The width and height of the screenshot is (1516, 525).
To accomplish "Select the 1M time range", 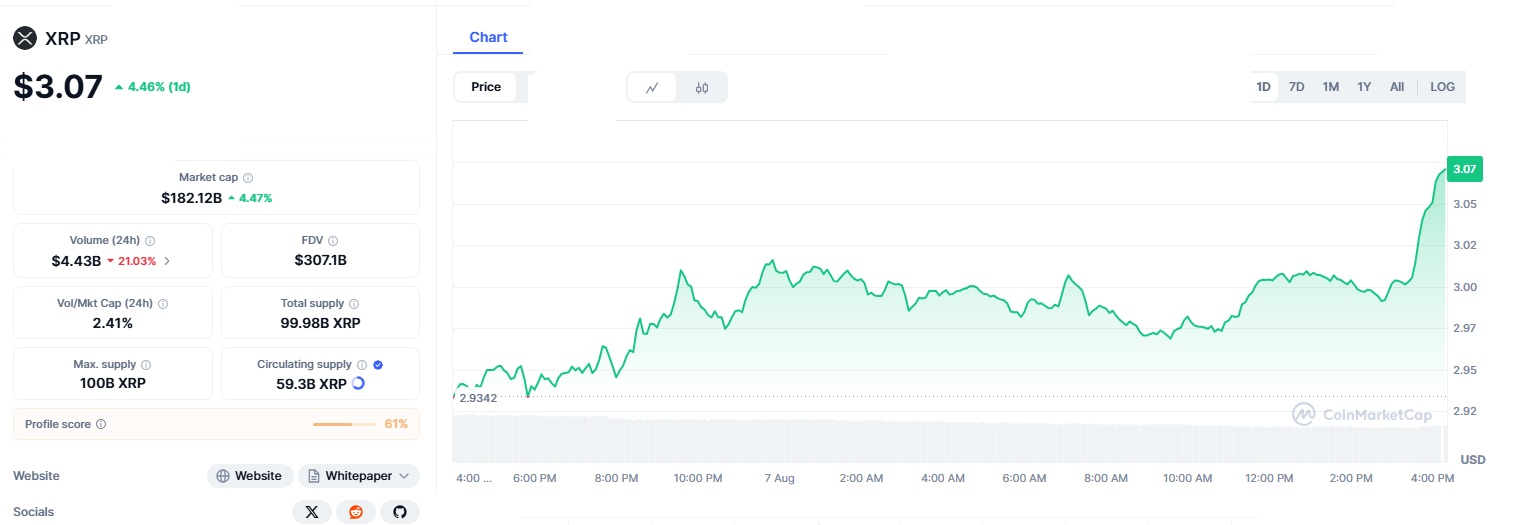I will [1330, 87].
